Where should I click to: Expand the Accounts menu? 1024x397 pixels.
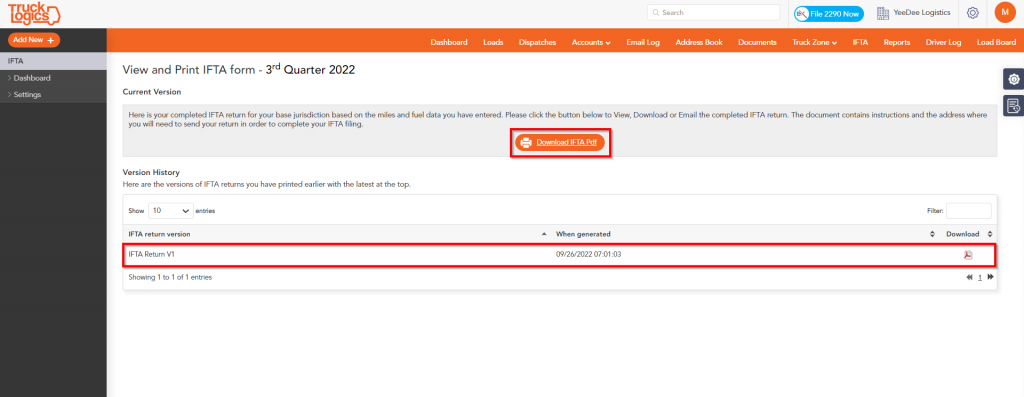pos(591,42)
